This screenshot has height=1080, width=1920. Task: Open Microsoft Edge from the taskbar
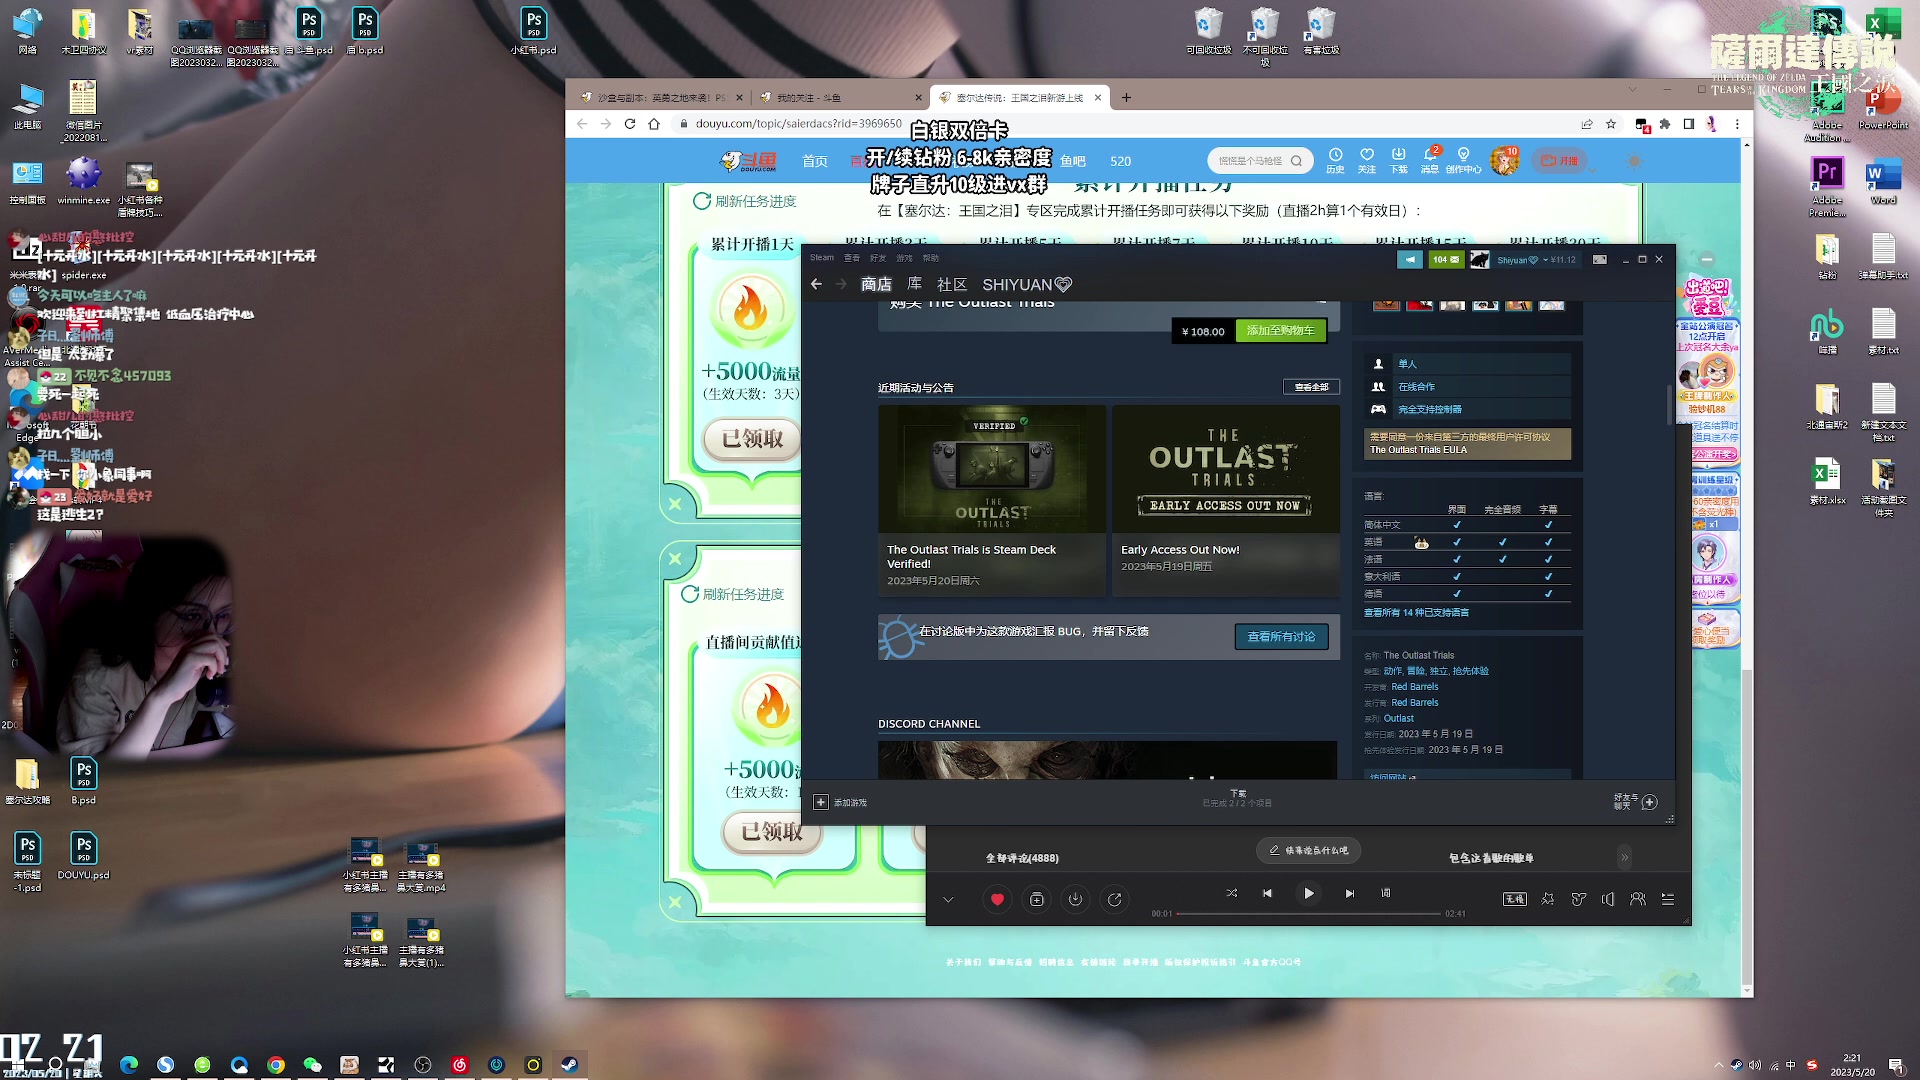[x=129, y=1065]
